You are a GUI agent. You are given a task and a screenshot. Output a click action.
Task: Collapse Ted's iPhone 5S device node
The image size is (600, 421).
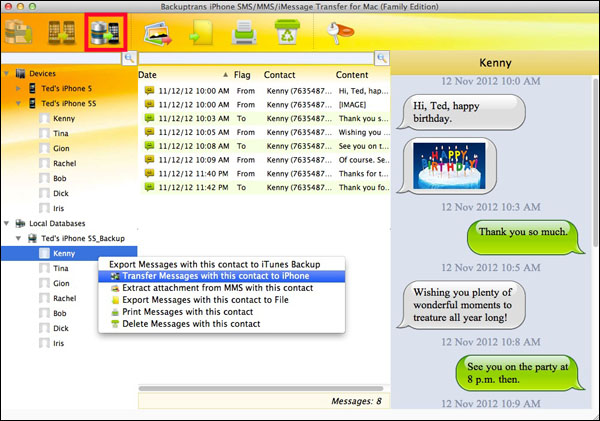tap(18, 103)
